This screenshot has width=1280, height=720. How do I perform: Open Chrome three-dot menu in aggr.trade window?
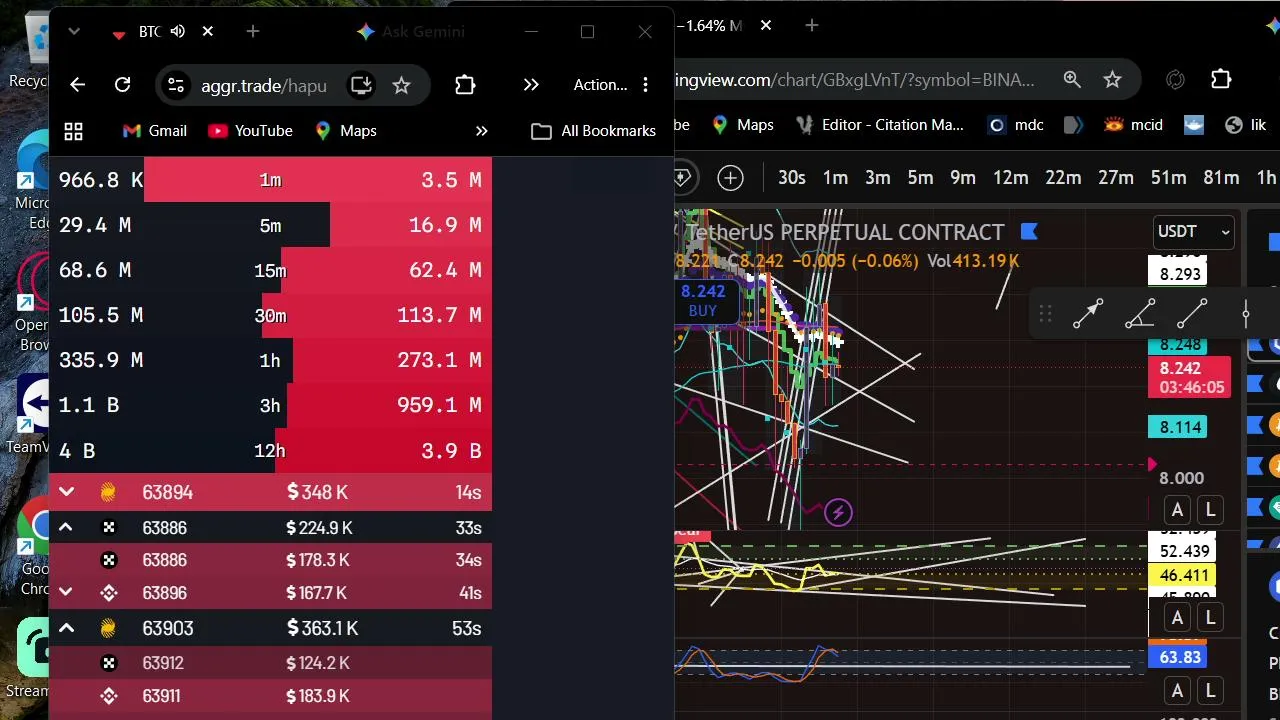(x=646, y=85)
